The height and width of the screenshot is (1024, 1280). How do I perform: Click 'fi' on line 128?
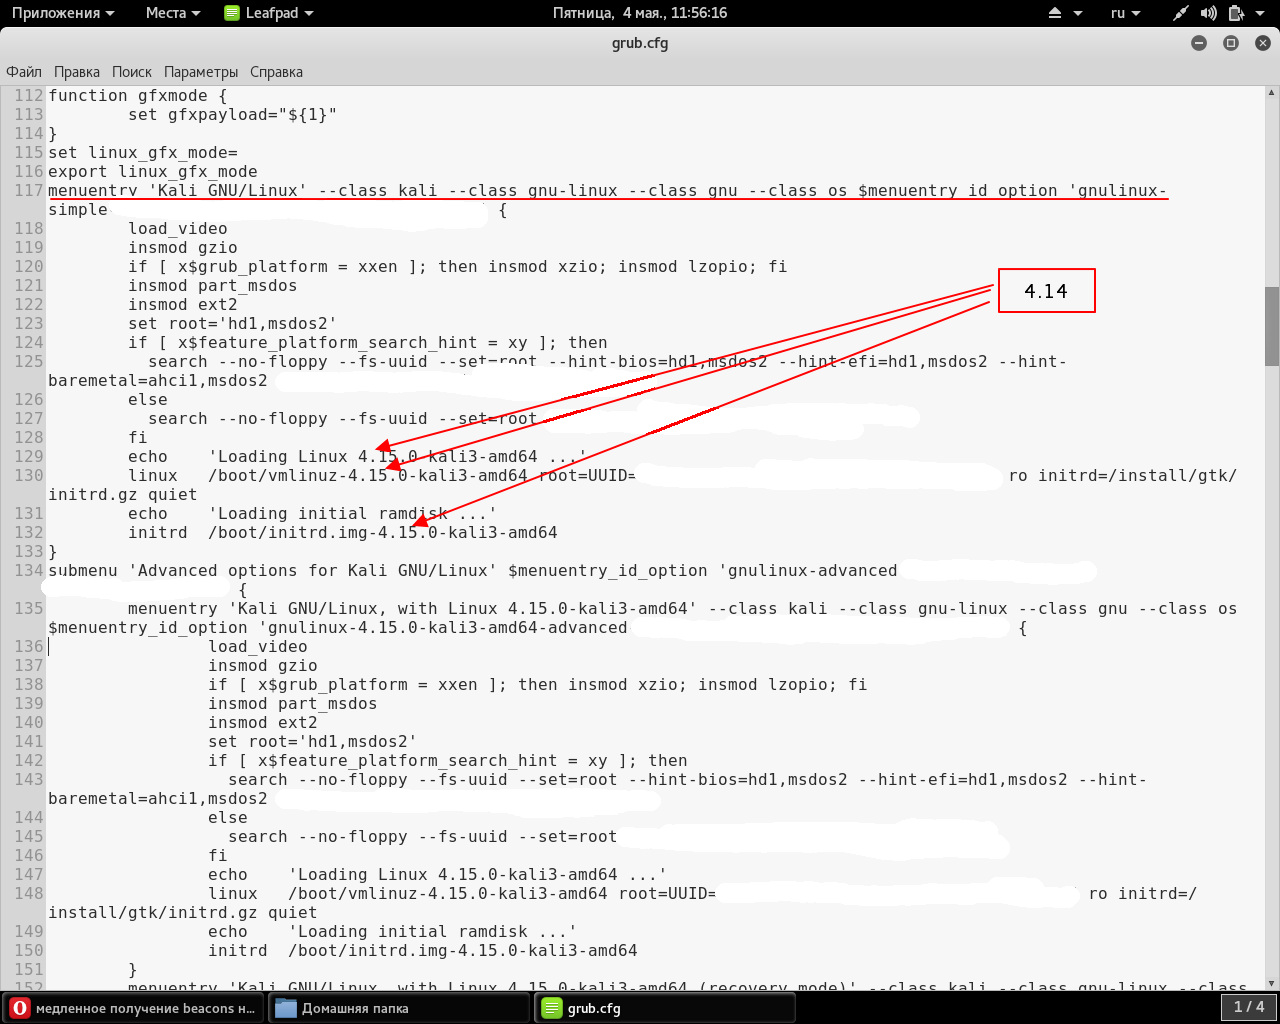click(138, 438)
